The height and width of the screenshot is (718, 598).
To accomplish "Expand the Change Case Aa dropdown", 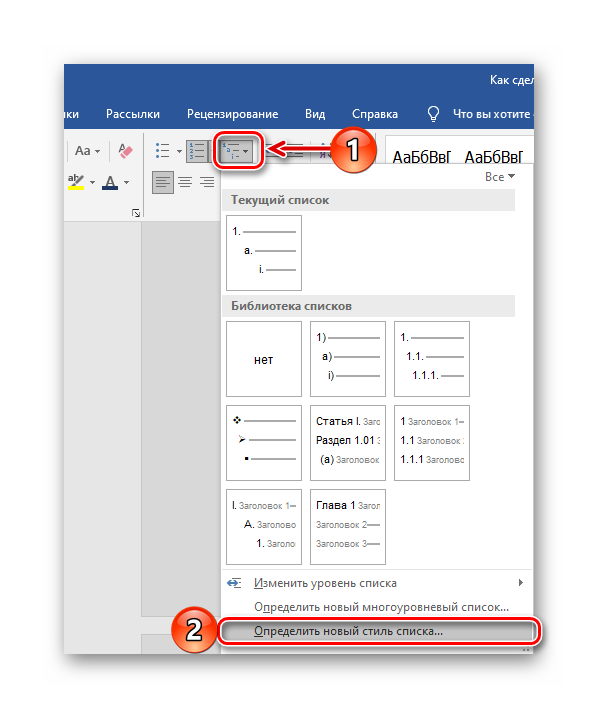I will [x=87, y=151].
